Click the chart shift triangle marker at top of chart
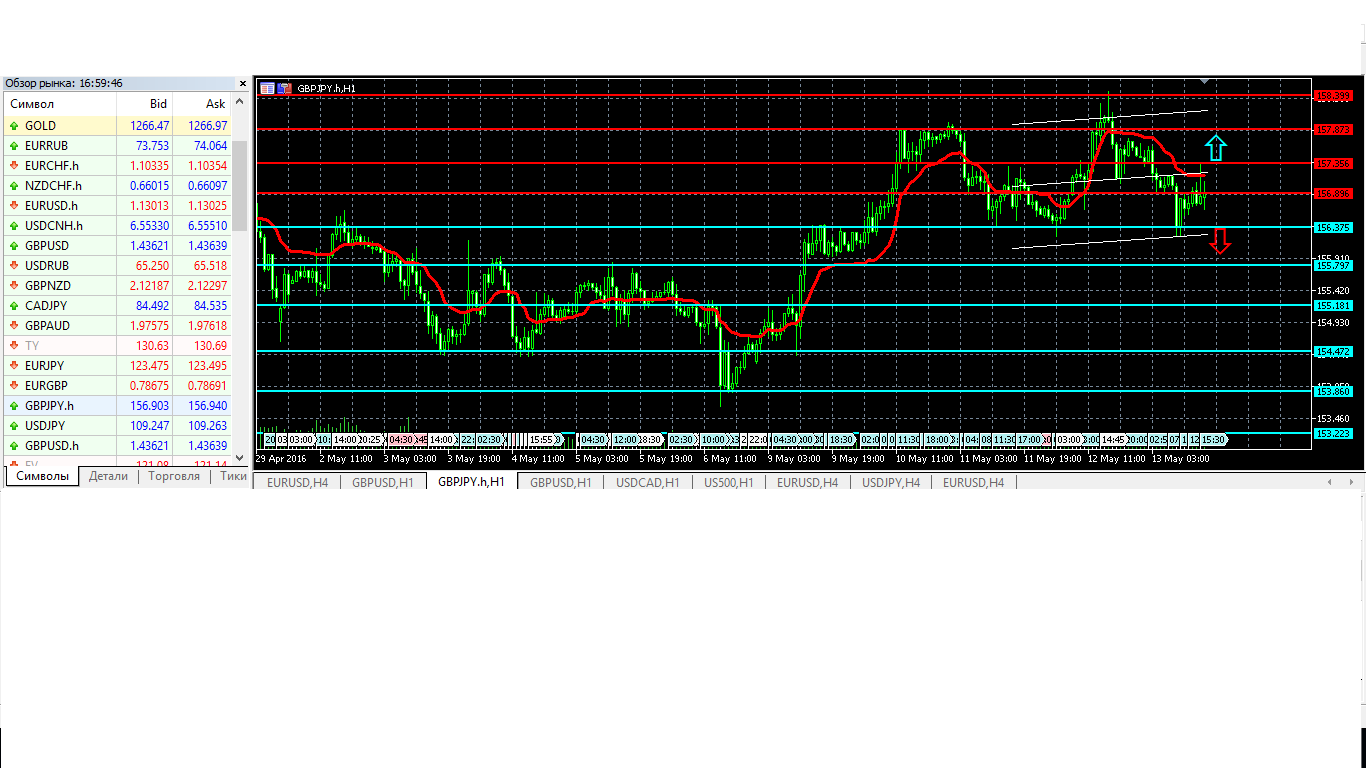 [1205, 80]
